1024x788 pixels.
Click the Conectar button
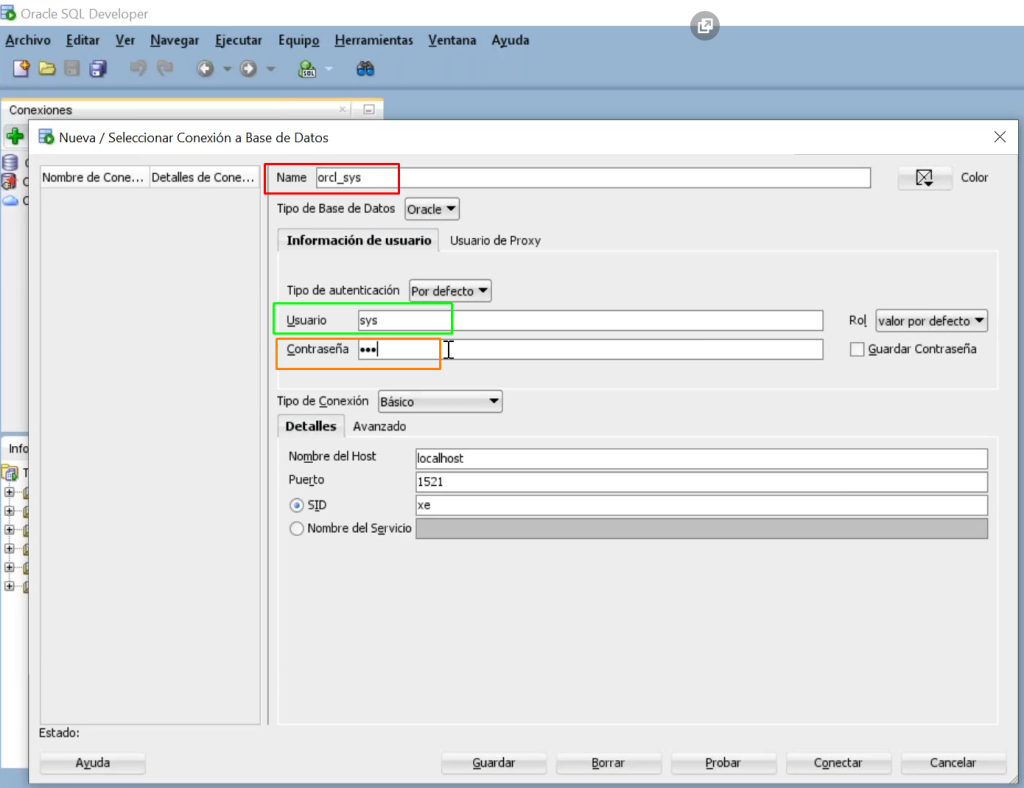point(838,763)
